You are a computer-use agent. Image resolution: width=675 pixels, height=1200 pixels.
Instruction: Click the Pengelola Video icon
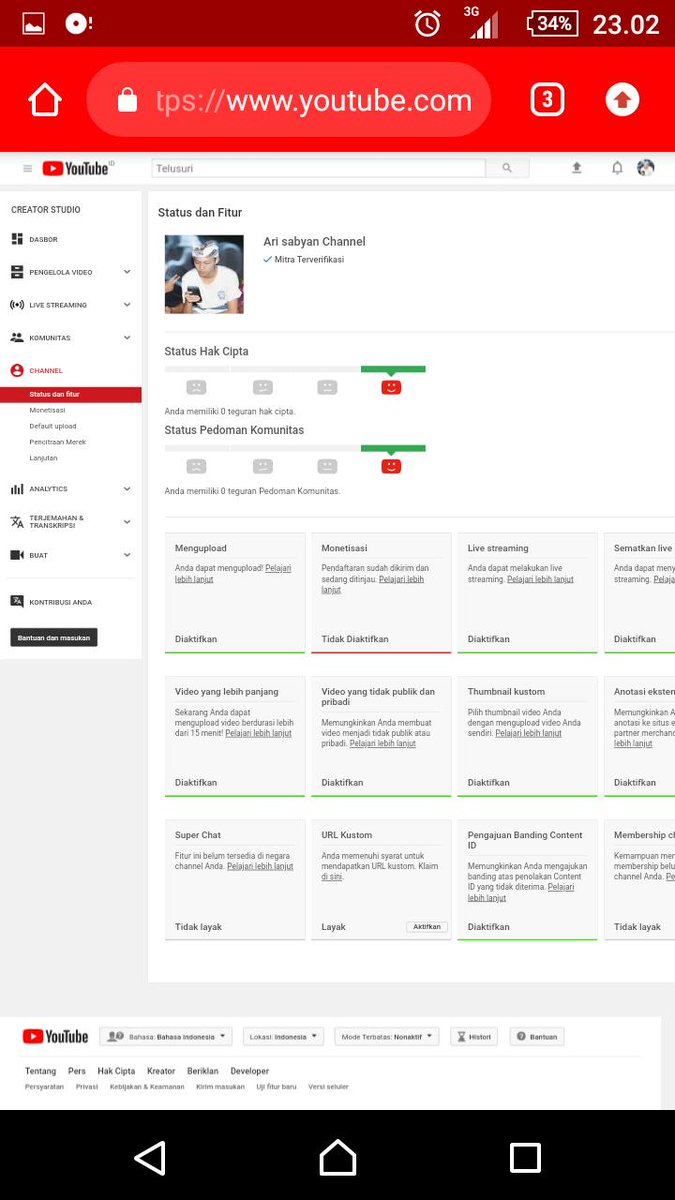17,272
